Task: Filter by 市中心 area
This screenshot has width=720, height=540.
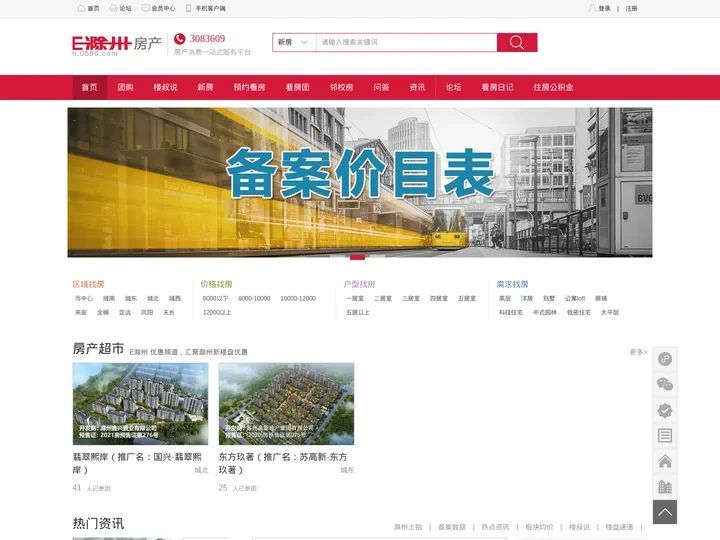Action: (84, 298)
